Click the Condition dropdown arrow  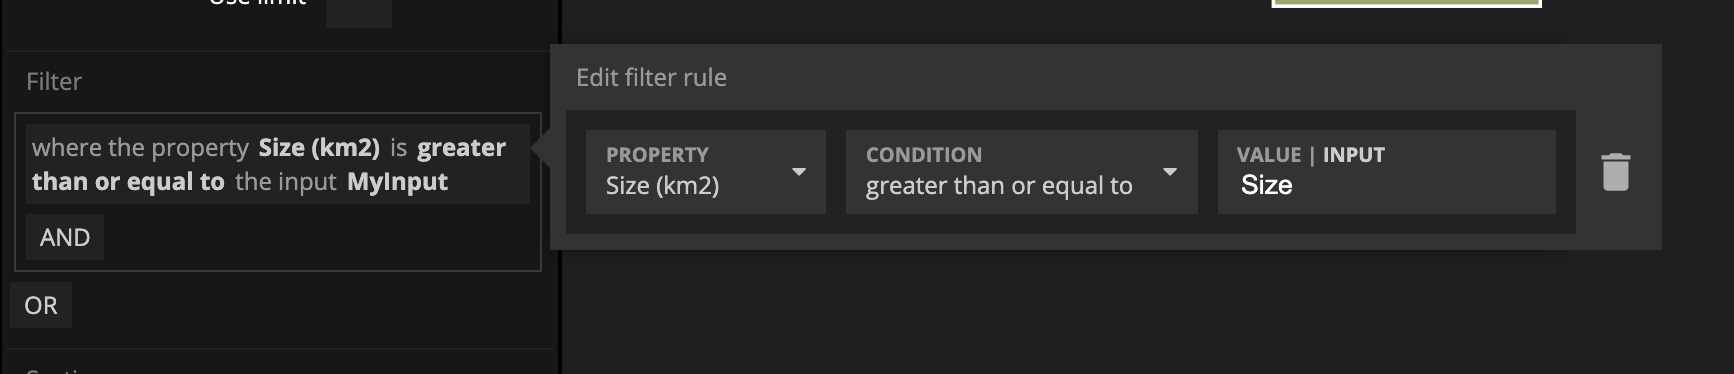(1169, 172)
